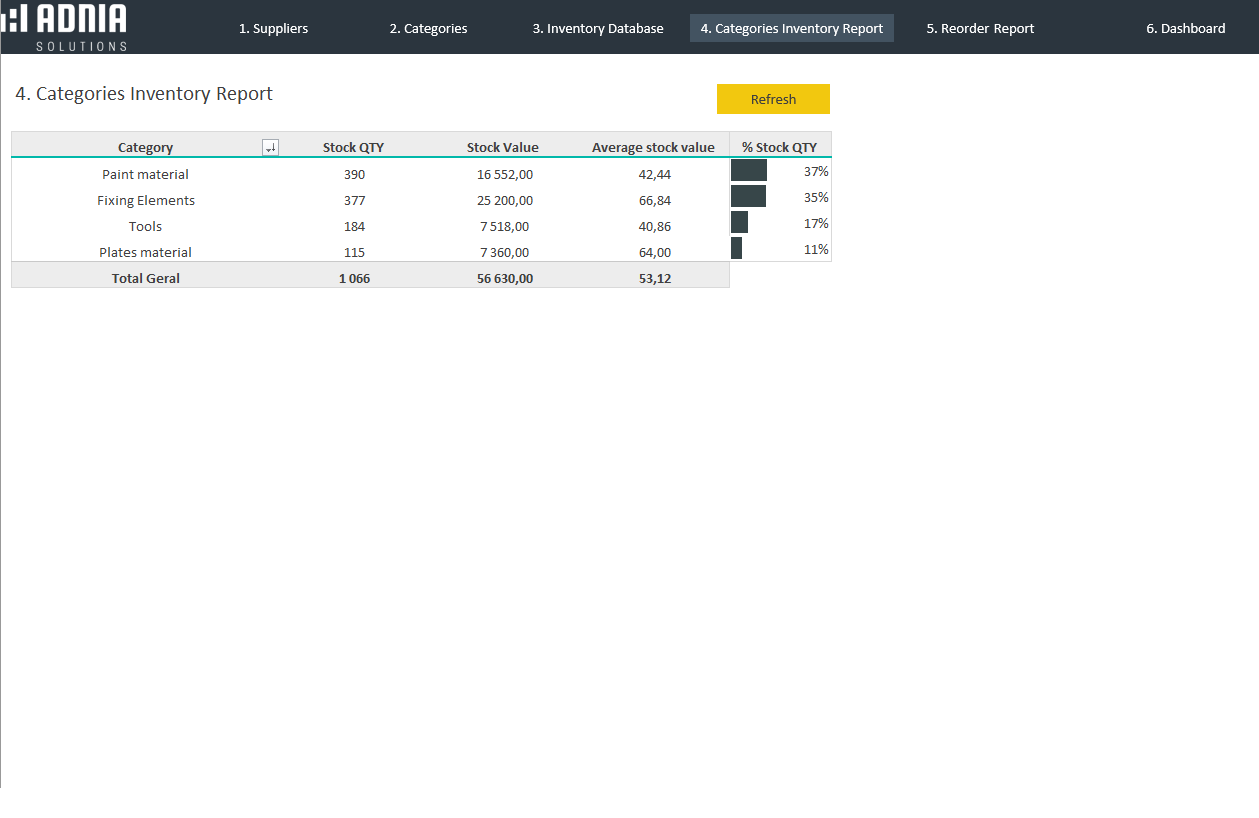Select the 4. Categories Inventory Report tab
The width and height of the screenshot is (1259, 818).
791,29
